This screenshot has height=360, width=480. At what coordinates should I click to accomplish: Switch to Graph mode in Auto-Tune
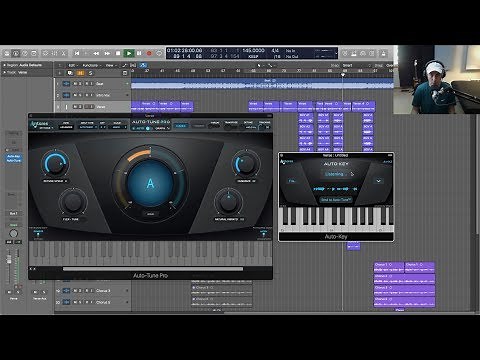(x=162, y=128)
